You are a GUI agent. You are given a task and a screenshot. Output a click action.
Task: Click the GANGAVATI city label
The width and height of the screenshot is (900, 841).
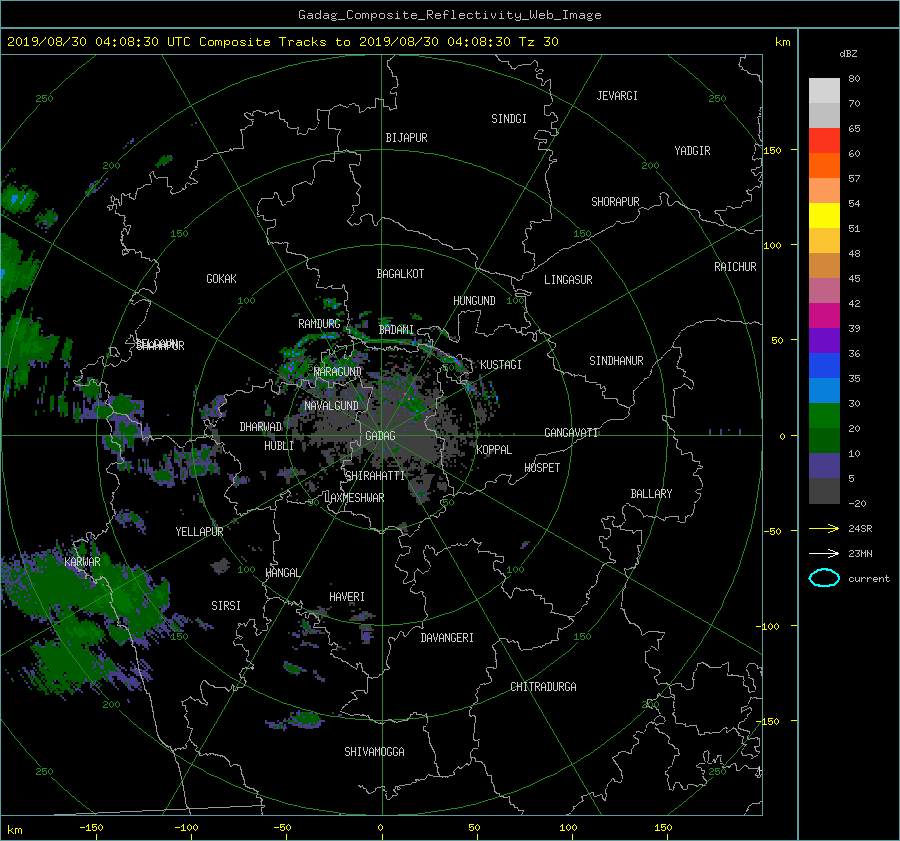pos(571,433)
